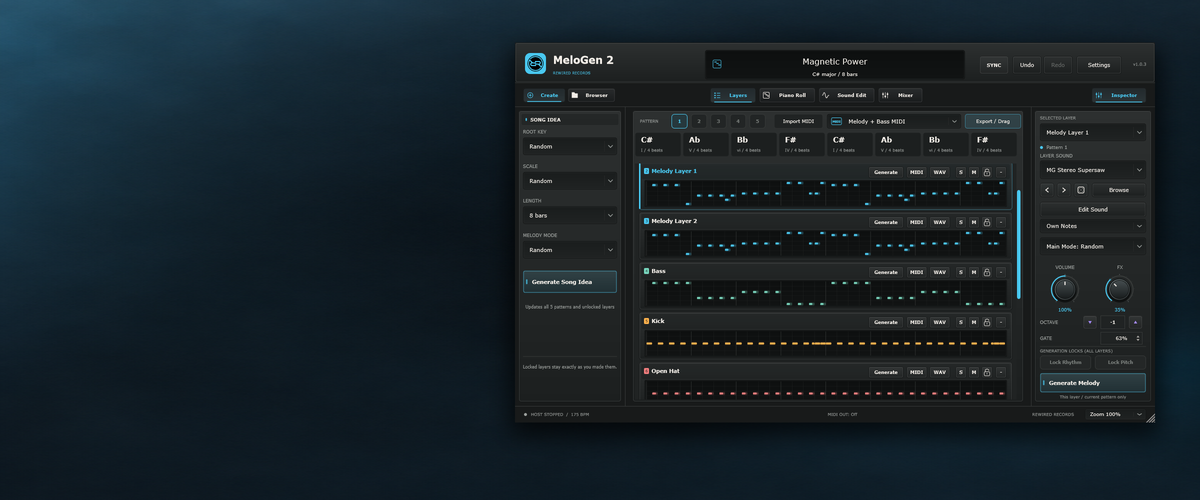Lock the Kick layer
Image resolution: width=1200 pixels, height=500 pixels.
coord(987,322)
